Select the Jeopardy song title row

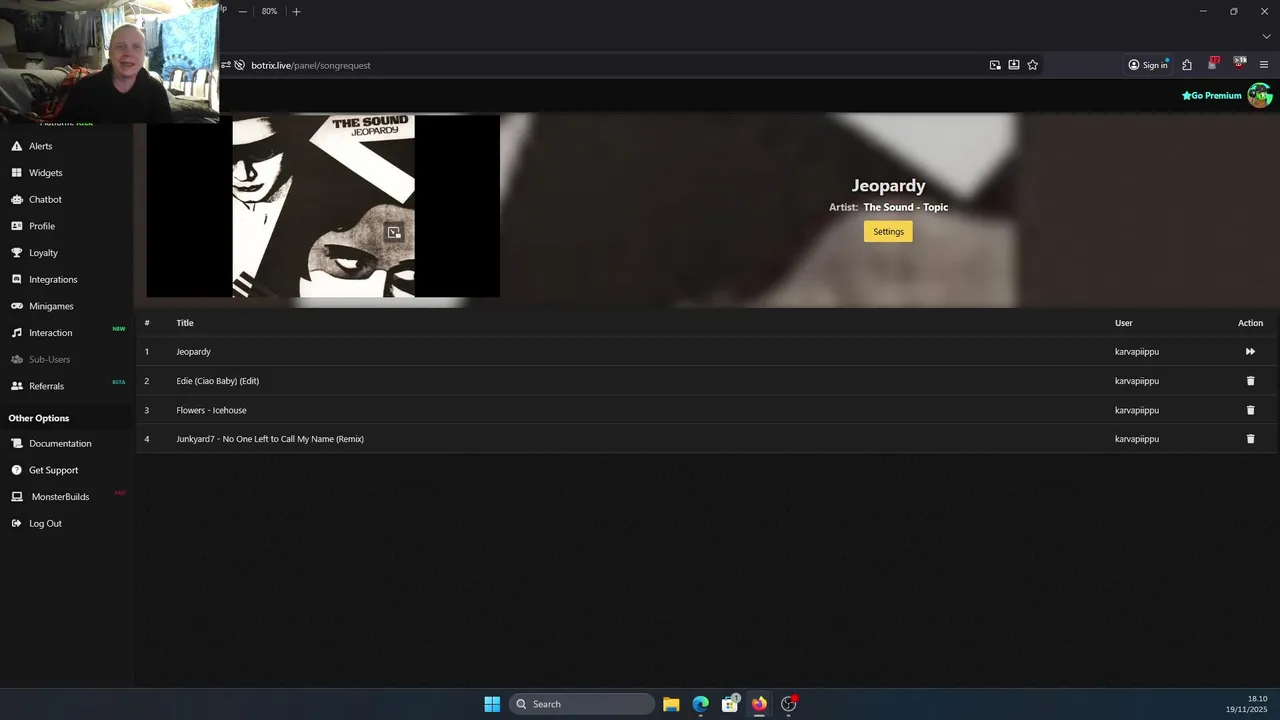click(x=708, y=352)
